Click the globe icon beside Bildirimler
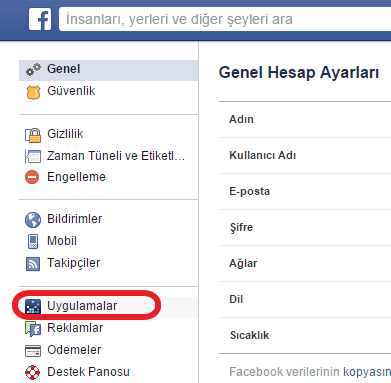This screenshot has height=383, width=391. click(x=33, y=220)
